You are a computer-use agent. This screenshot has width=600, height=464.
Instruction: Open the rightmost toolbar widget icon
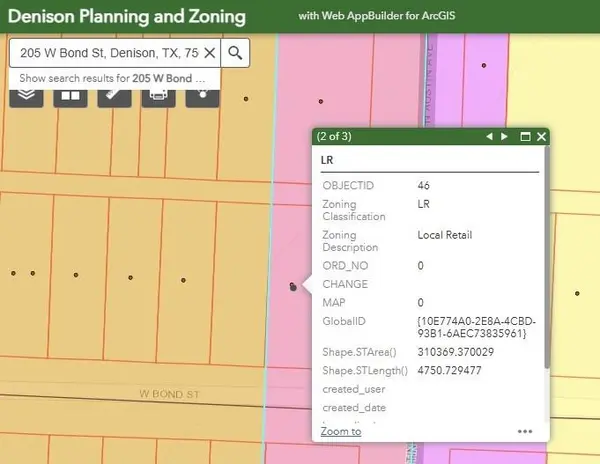point(201,97)
